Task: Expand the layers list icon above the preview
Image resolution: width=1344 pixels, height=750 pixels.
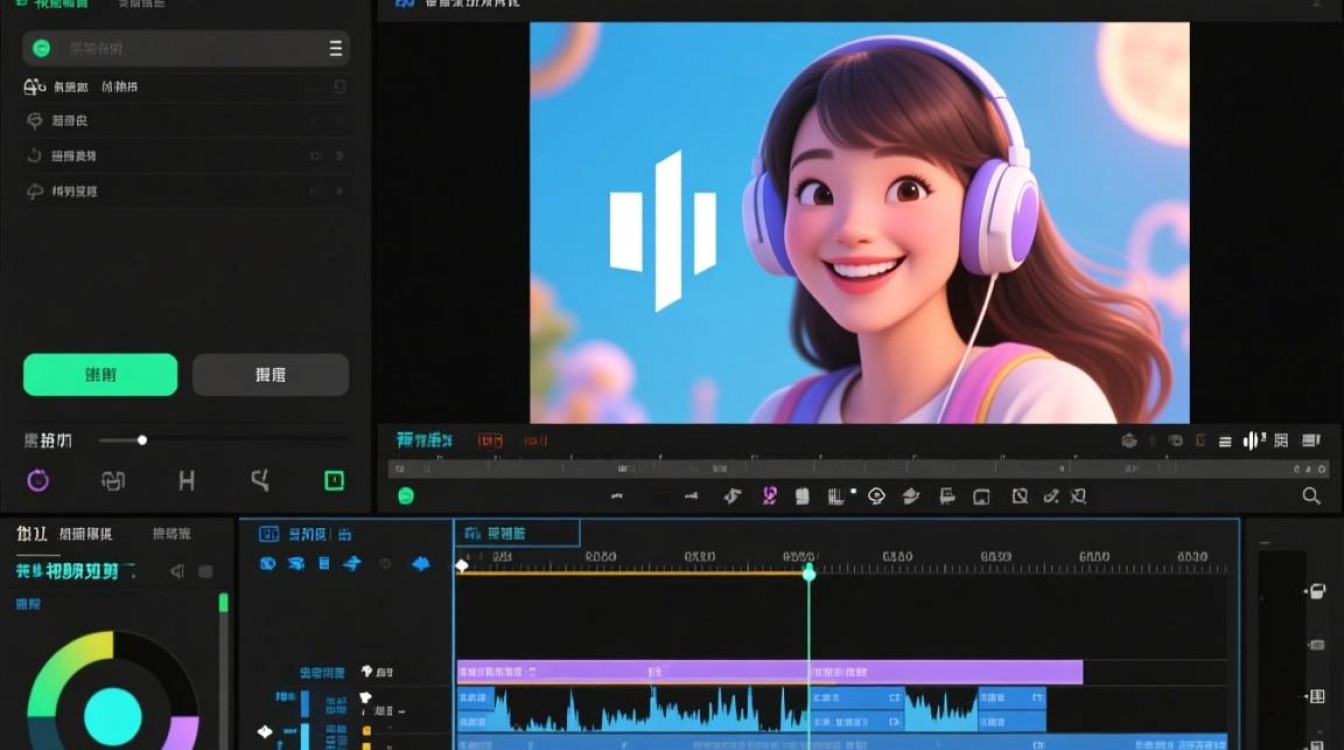Action: click(x=1223, y=440)
